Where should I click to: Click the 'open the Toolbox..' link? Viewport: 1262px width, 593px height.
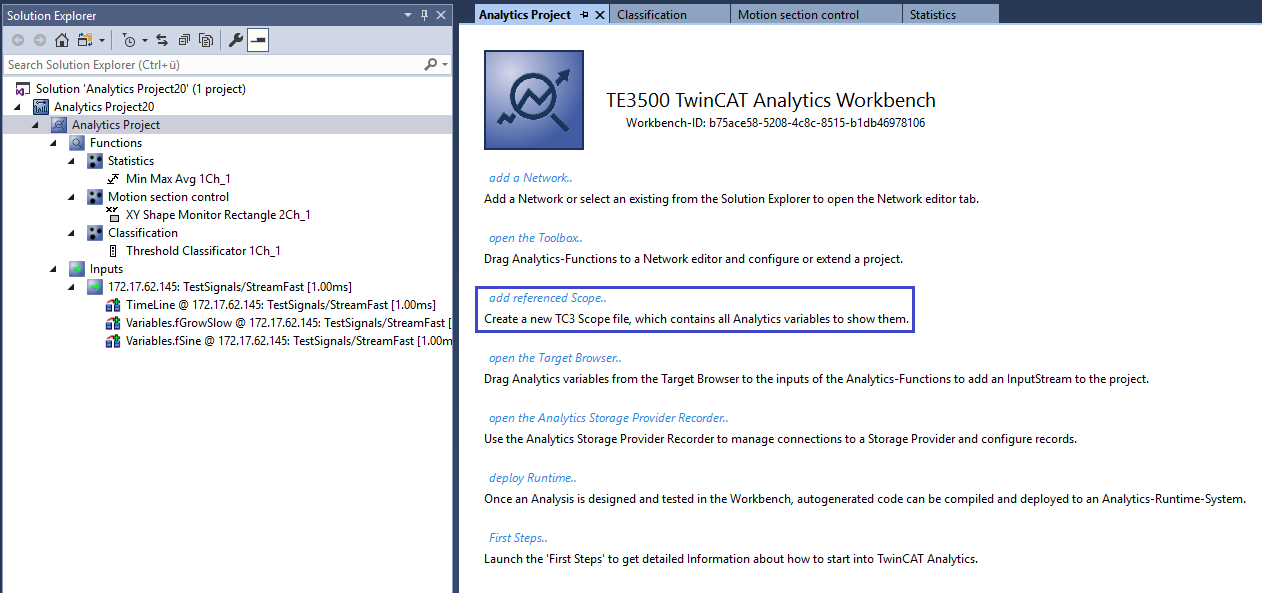(535, 238)
